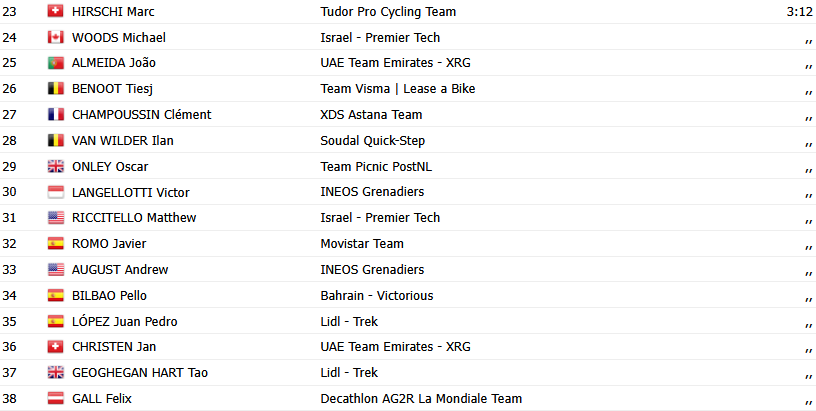The image size is (816, 411).
Task: Click Portuguese flag beside ALMEIDA João
Action: [55, 63]
